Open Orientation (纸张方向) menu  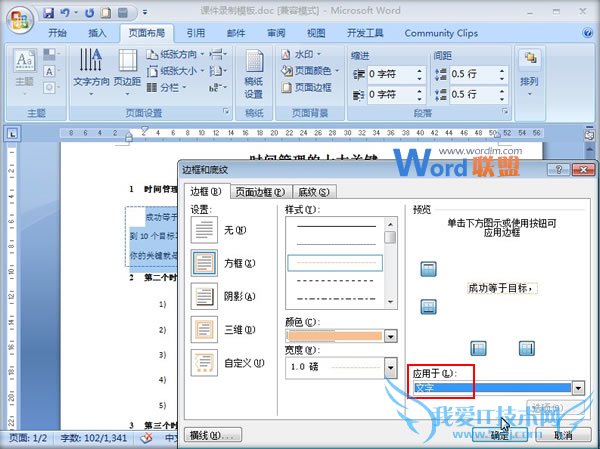click(176, 54)
